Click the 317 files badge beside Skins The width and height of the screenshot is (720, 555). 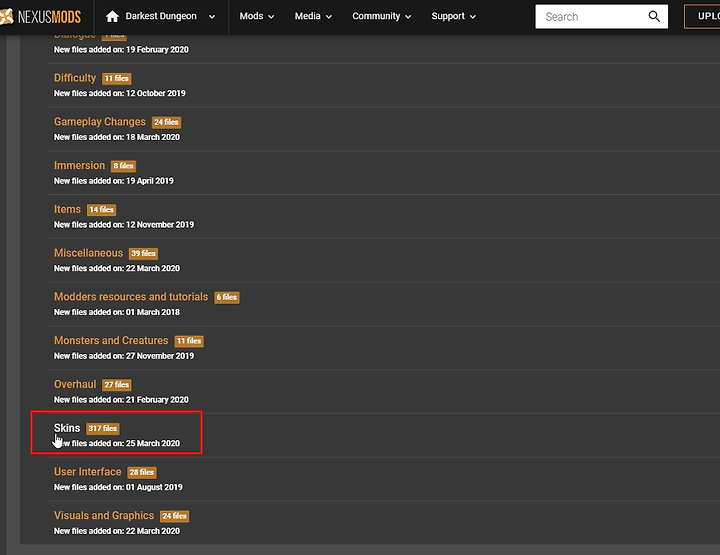(103, 428)
